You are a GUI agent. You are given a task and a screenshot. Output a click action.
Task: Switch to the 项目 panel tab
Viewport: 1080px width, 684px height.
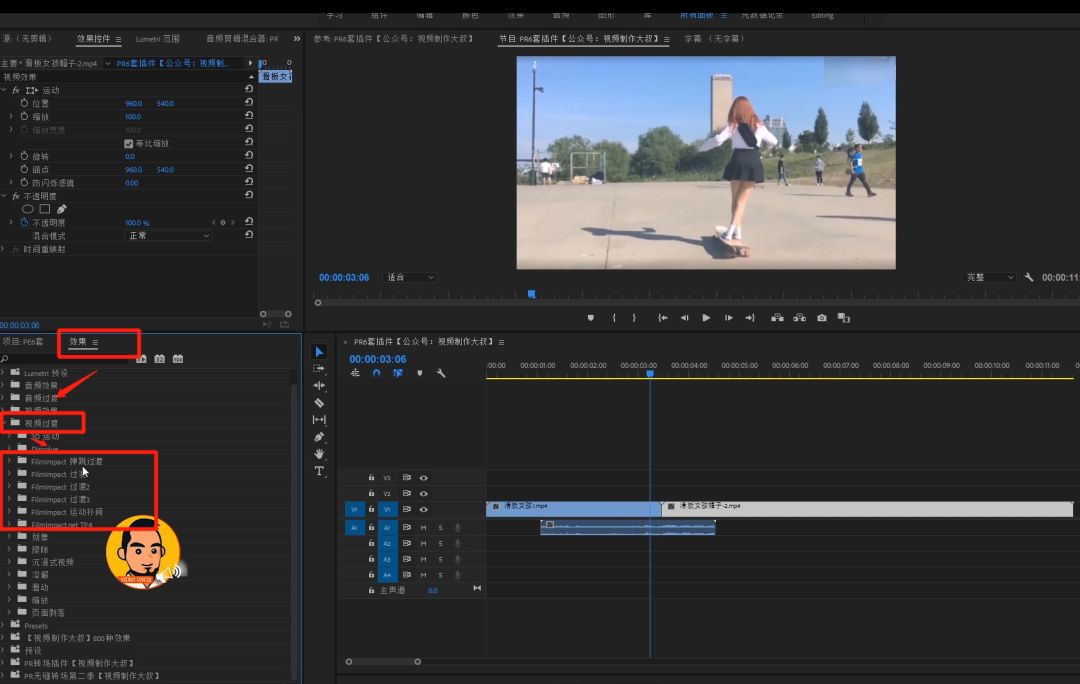(24, 342)
